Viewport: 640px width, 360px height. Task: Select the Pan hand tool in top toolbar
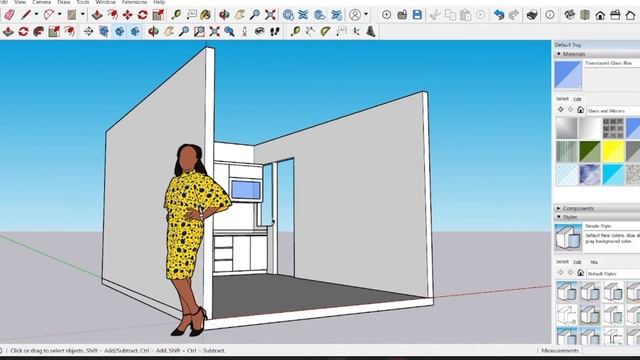(x=240, y=15)
